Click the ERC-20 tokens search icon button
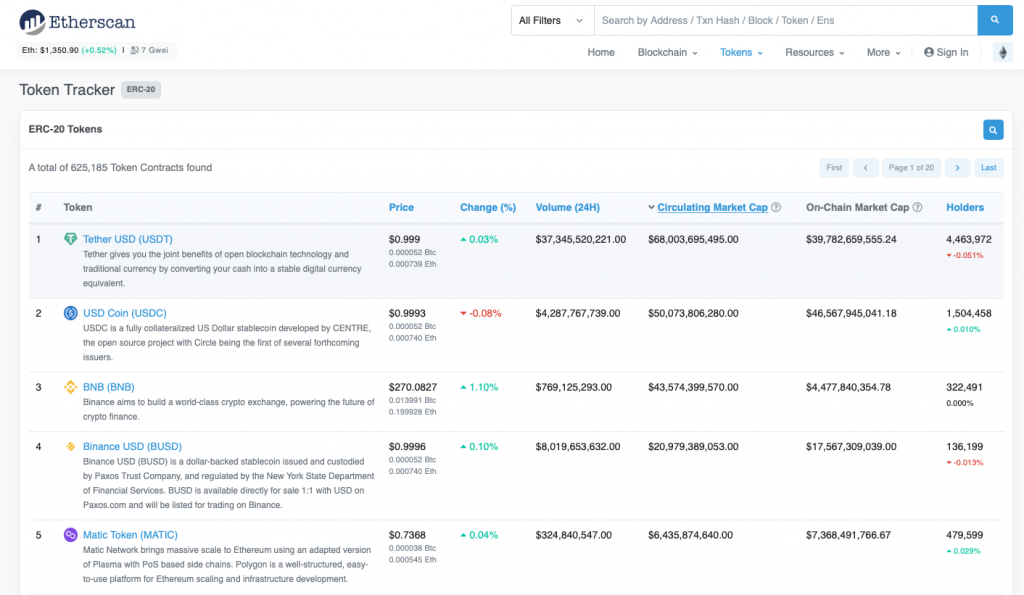1024x595 pixels. point(993,130)
